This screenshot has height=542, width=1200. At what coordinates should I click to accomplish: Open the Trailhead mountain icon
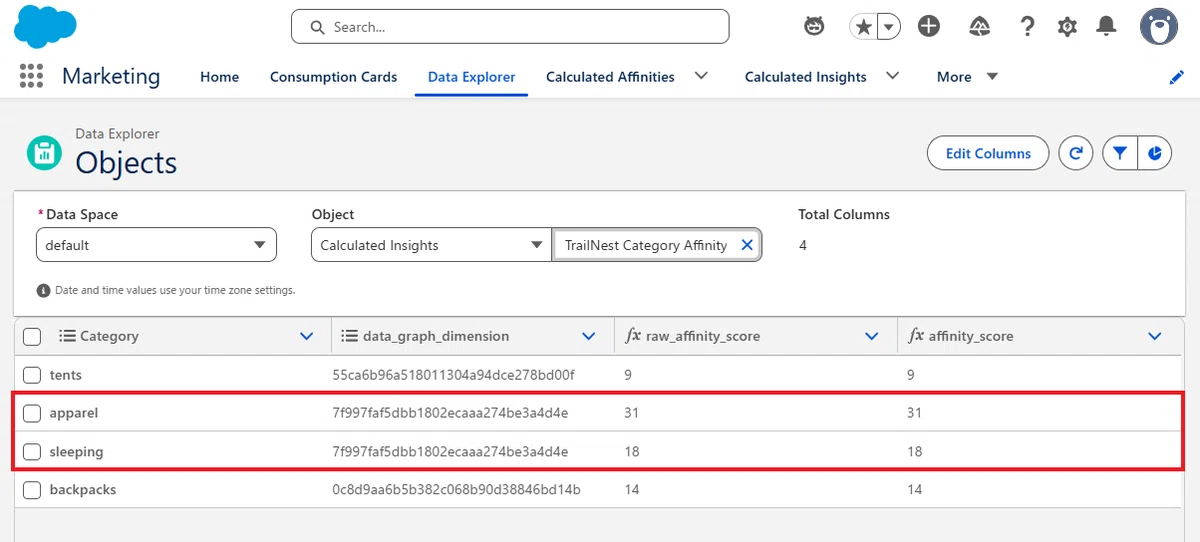[x=980, y=27]
